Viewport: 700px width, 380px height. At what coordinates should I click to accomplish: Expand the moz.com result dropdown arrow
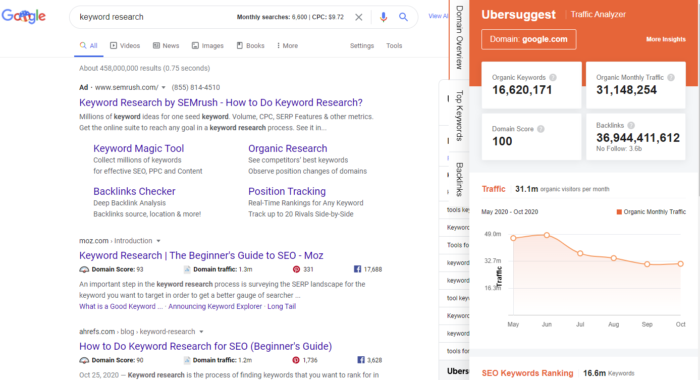pyautogui.click(x=158, y=241)
